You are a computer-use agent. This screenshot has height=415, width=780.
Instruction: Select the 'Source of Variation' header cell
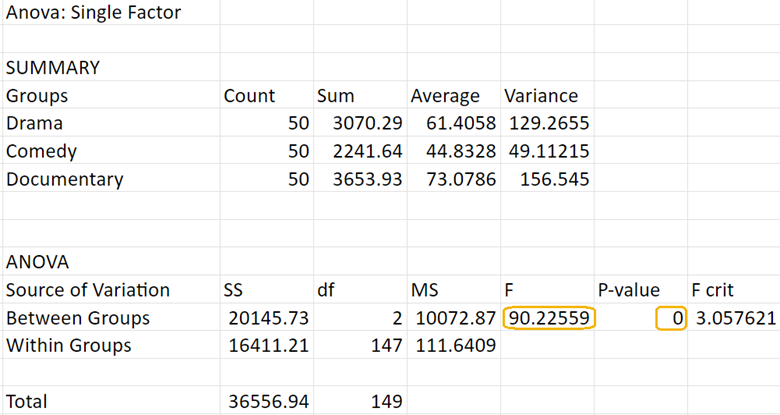(x=88, y=290)
